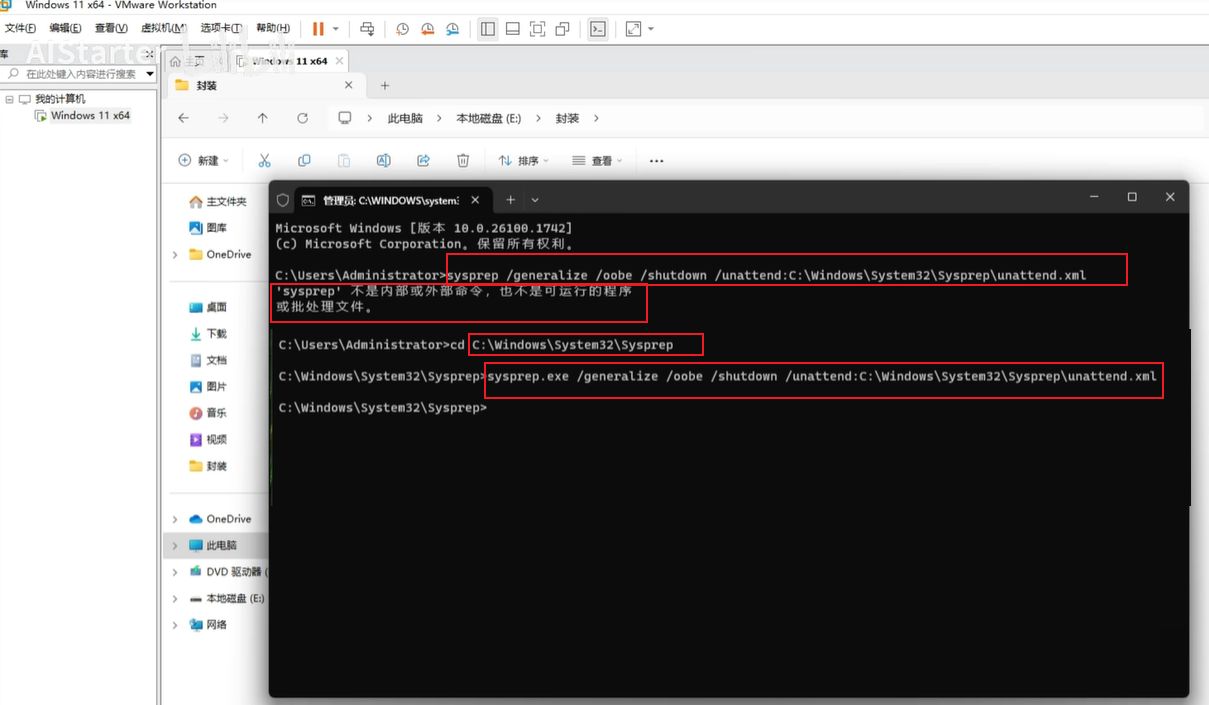Expand the 此电脑 tree node
Screen dimensions: 1209x705
pyautogui.click(x=175, y=546)
